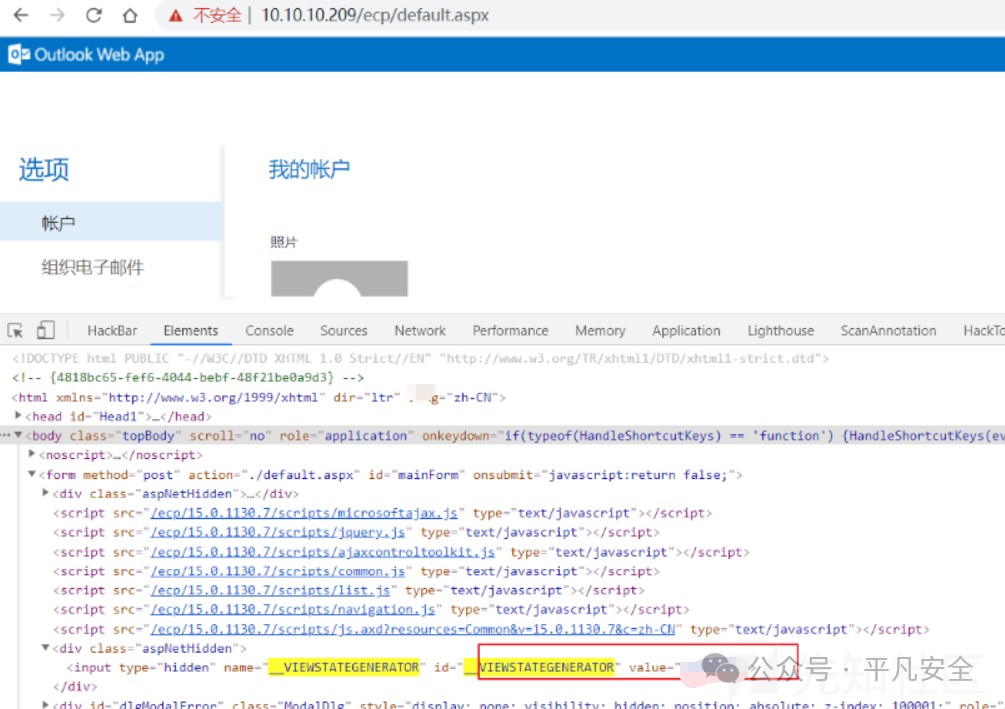Click the Outlook Web App logo icon
This screenshot has height=709, width=1005.
(x=19, y=54)
